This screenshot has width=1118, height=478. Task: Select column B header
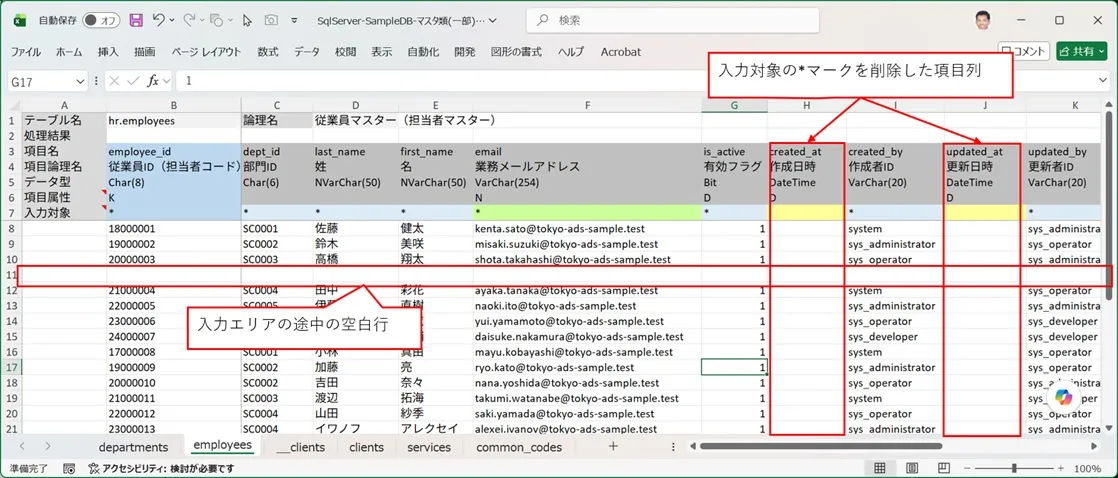(174, 106)
